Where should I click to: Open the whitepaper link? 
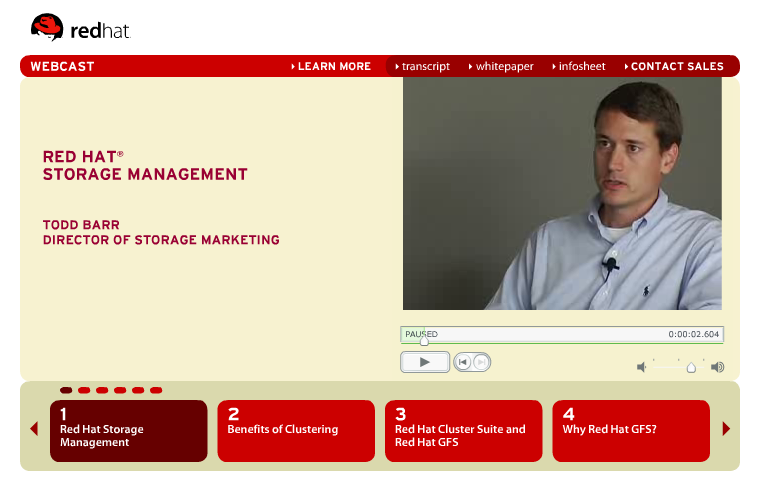point(503,67)
